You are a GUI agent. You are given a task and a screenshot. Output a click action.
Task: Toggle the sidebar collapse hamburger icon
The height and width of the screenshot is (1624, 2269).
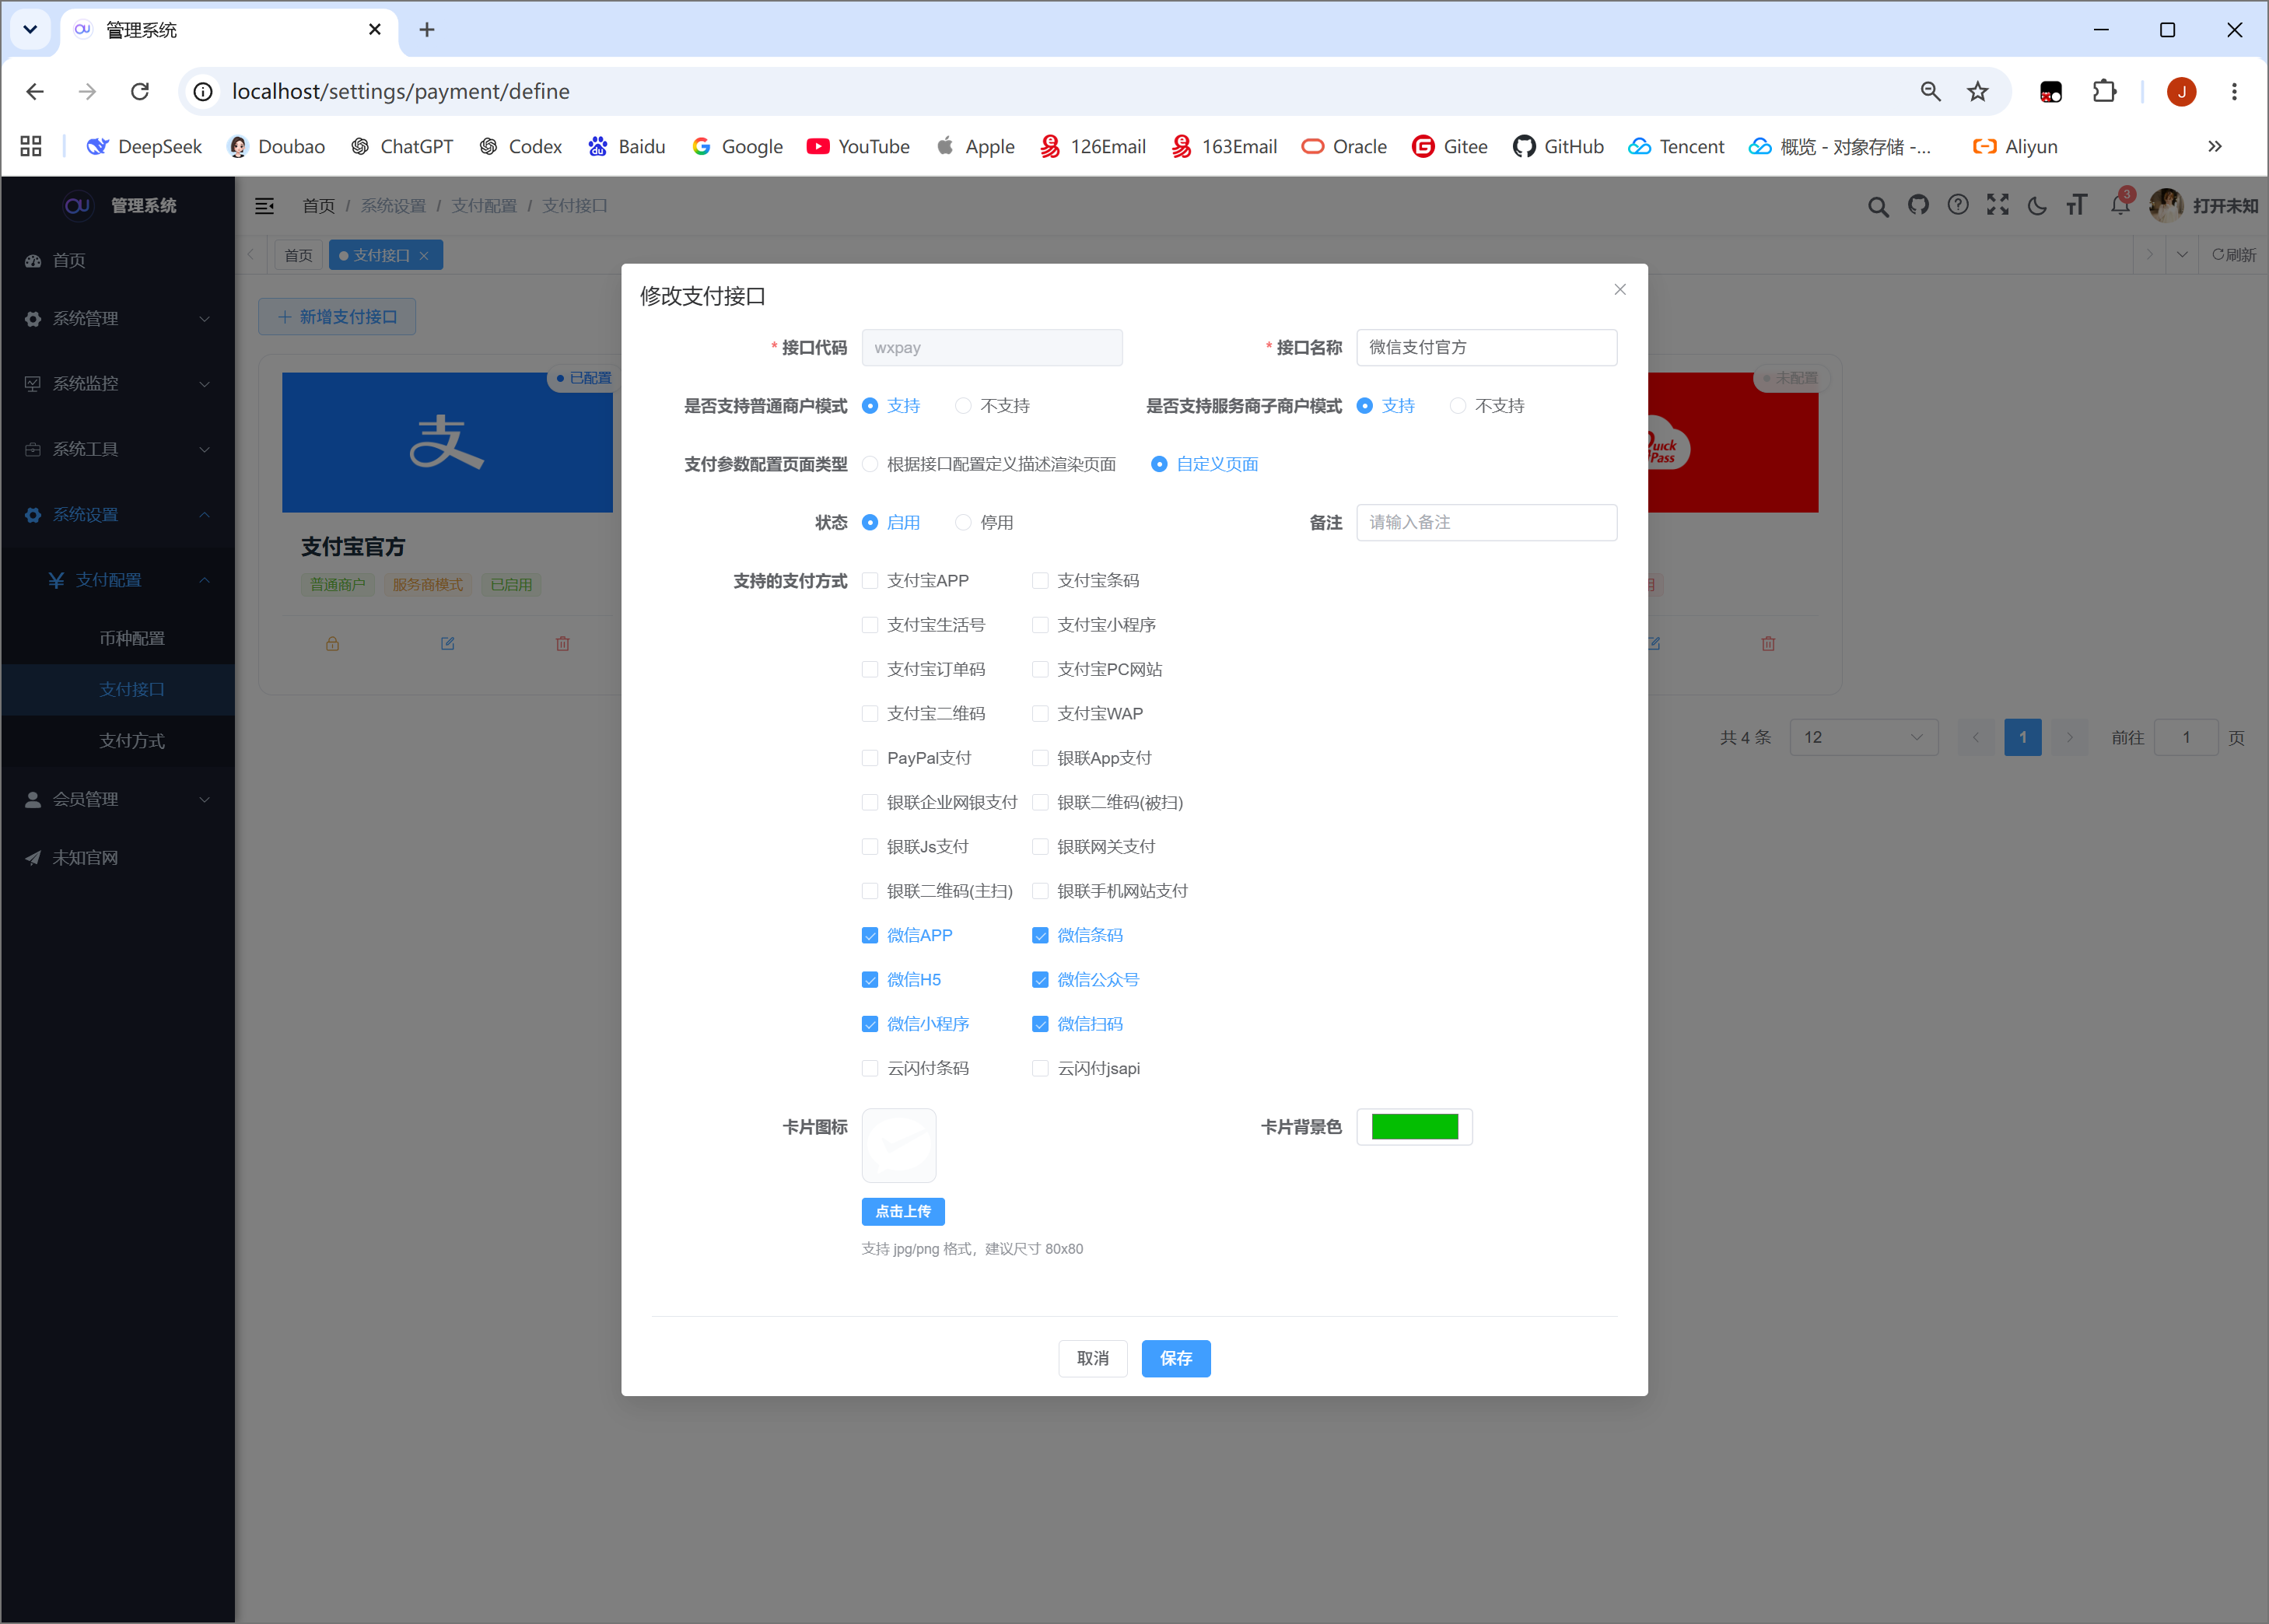tap(264, 206)
